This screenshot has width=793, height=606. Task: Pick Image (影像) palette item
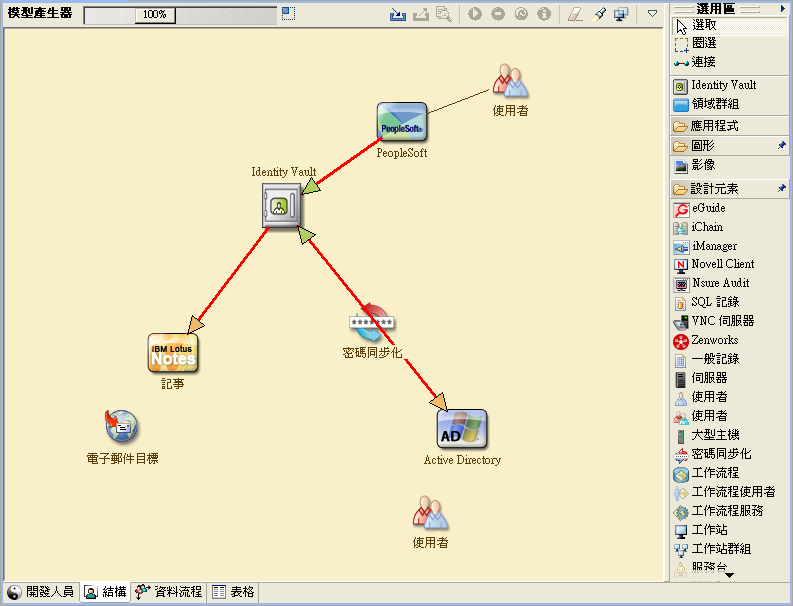731,165
